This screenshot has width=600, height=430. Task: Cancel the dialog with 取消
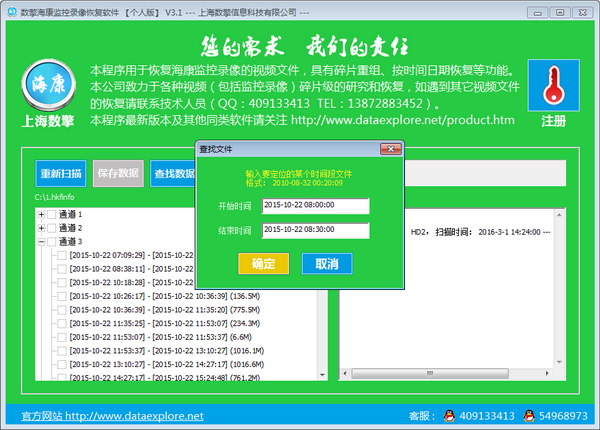point(327,264)
